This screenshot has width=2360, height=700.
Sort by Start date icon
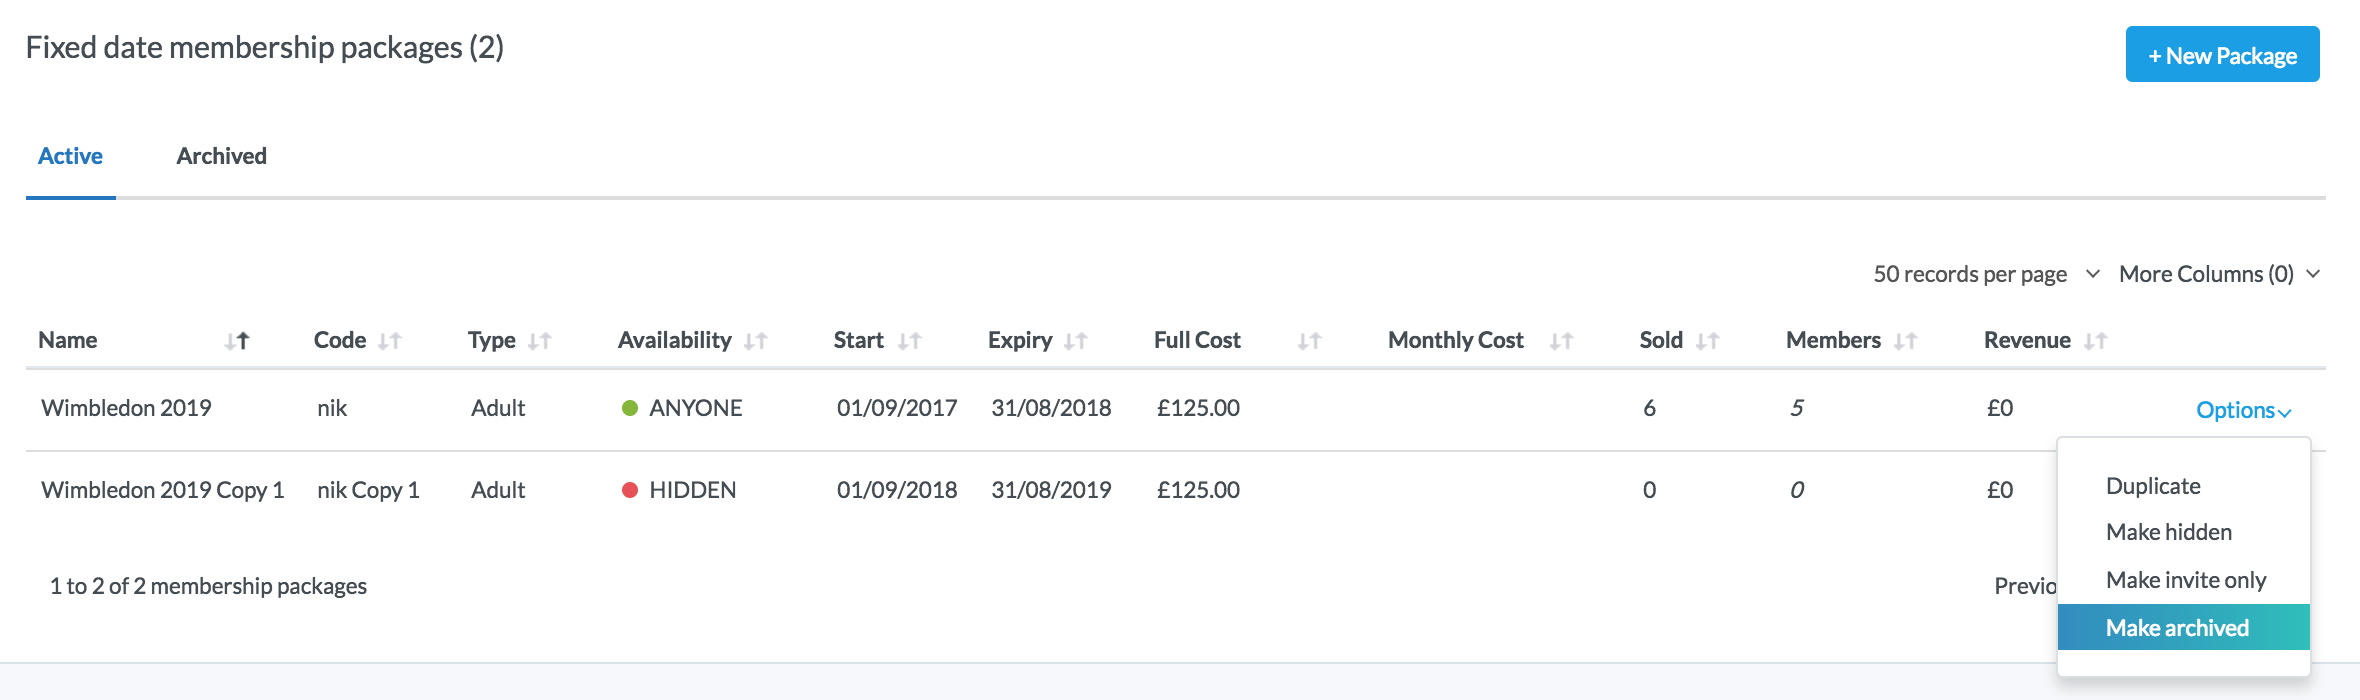[909, 341]
